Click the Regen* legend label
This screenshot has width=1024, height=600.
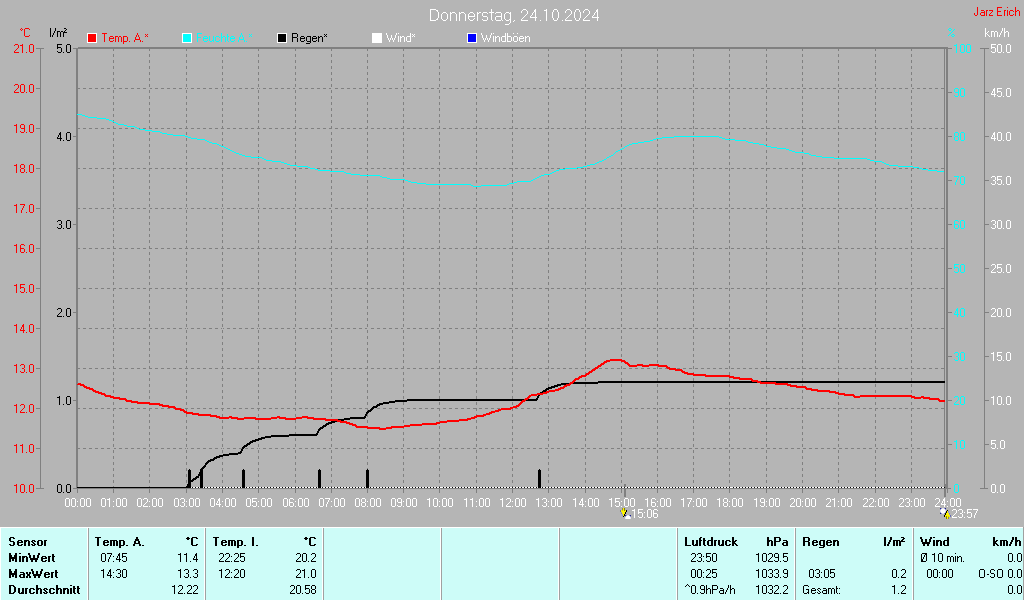pyautogui.click(x=309, y=38)
